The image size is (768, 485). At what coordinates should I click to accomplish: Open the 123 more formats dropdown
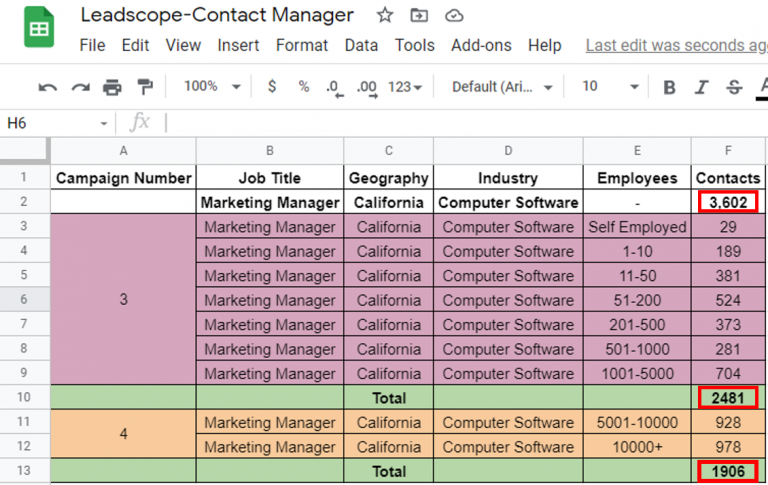tap(405, 87)
